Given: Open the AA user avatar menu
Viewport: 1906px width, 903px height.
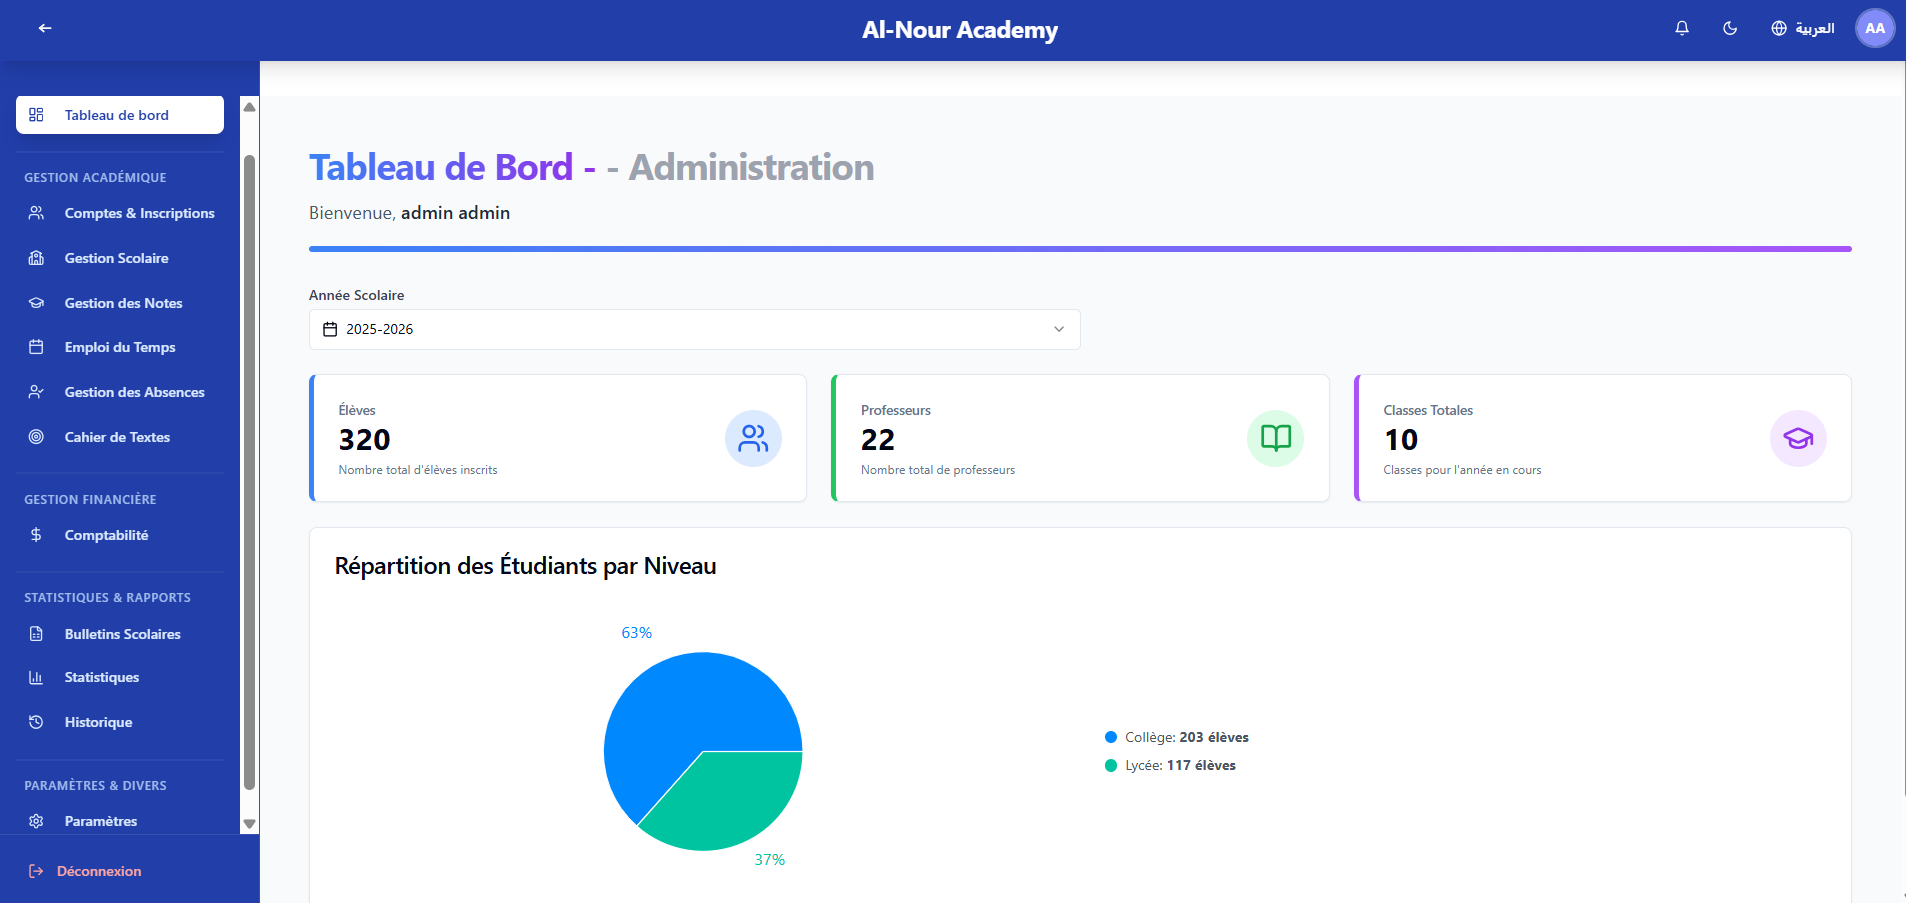Looking at the screenshot, I should (1875, 28).
